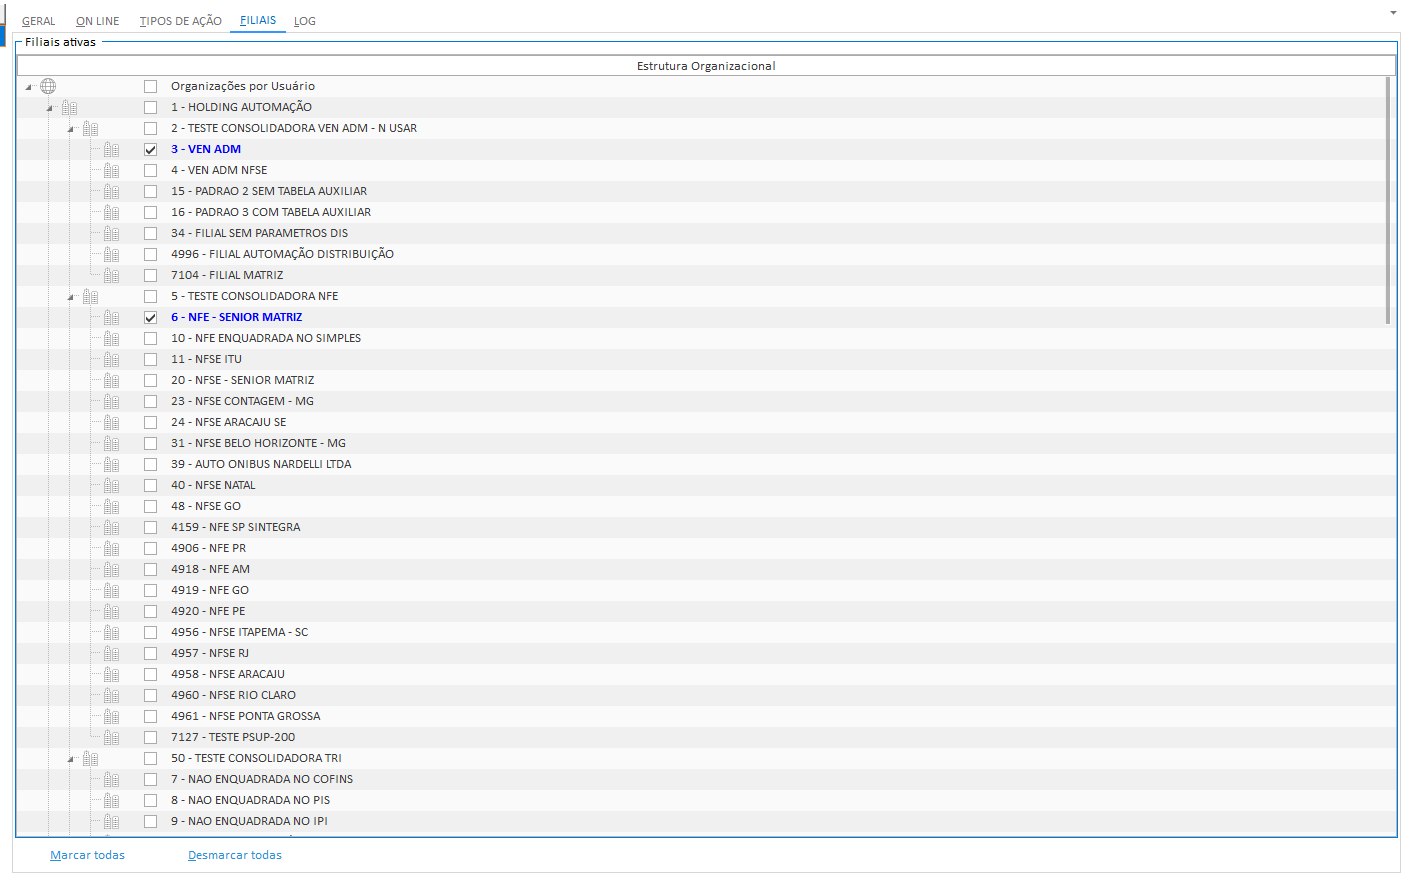The image size is (1402, 873).
Task: Collapse the 1 - HOLDING AUTOMAÇÃO node
Action: tap(50, 108)
